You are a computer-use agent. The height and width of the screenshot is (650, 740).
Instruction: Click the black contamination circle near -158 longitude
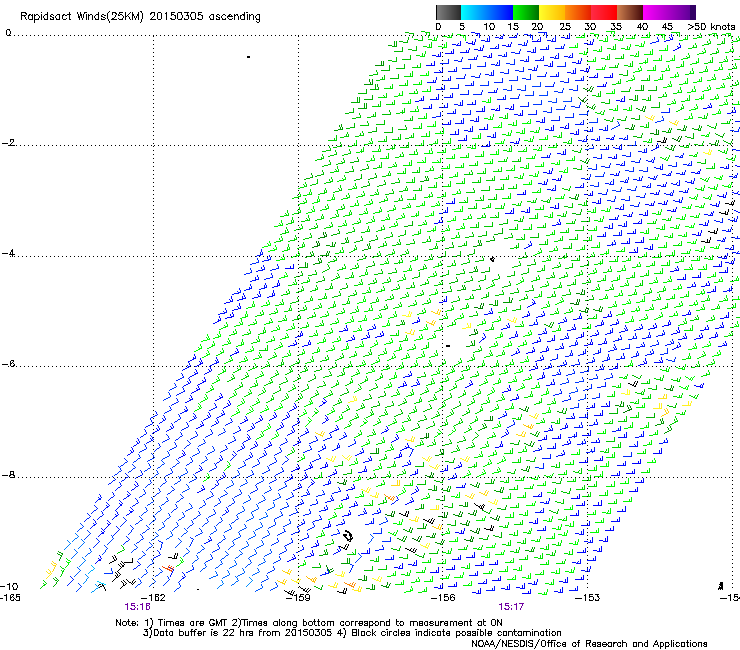(x=348, y=536)
